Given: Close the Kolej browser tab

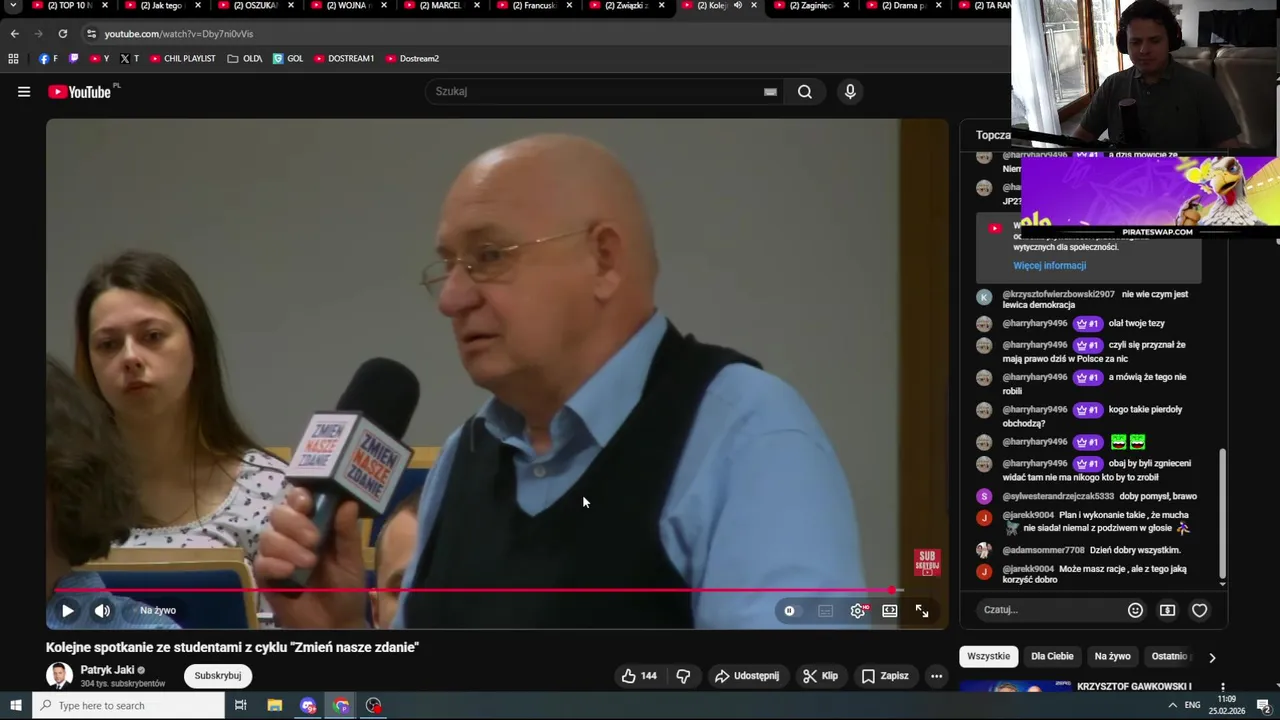Looking at the screenshot, I should click(x=753, y=6).
